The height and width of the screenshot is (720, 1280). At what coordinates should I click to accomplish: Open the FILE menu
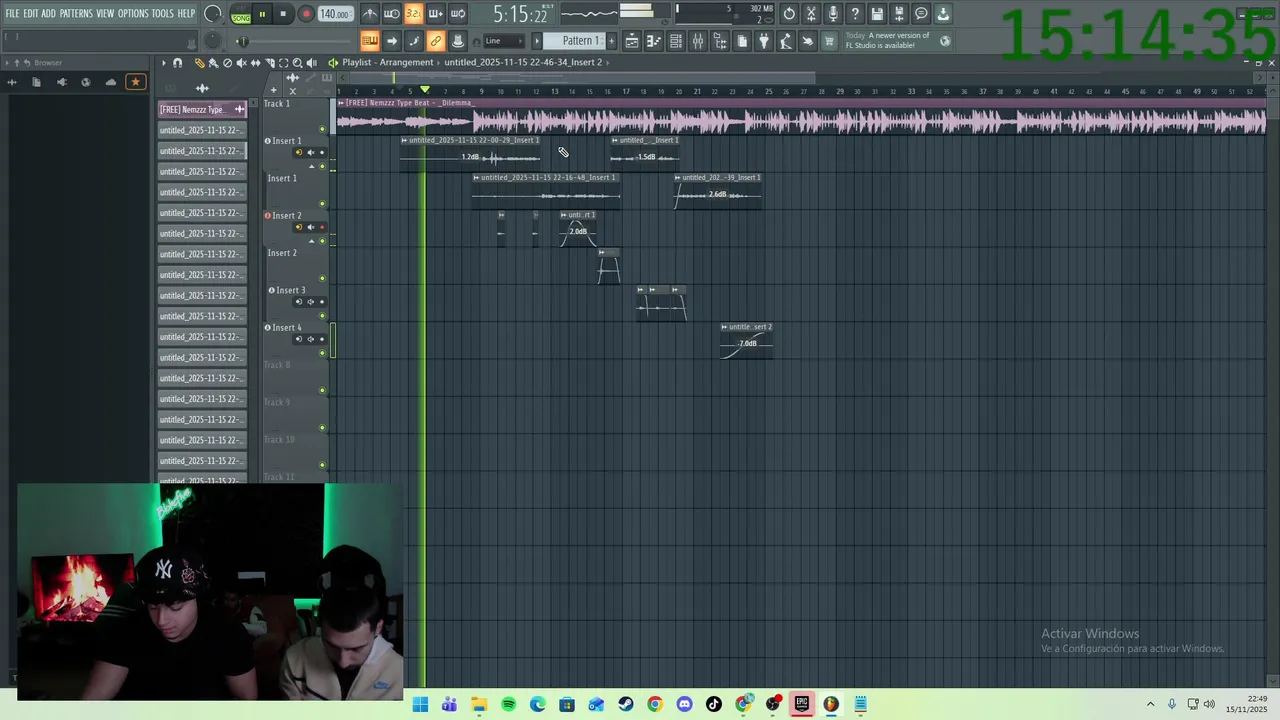click(x=12, y=14)
